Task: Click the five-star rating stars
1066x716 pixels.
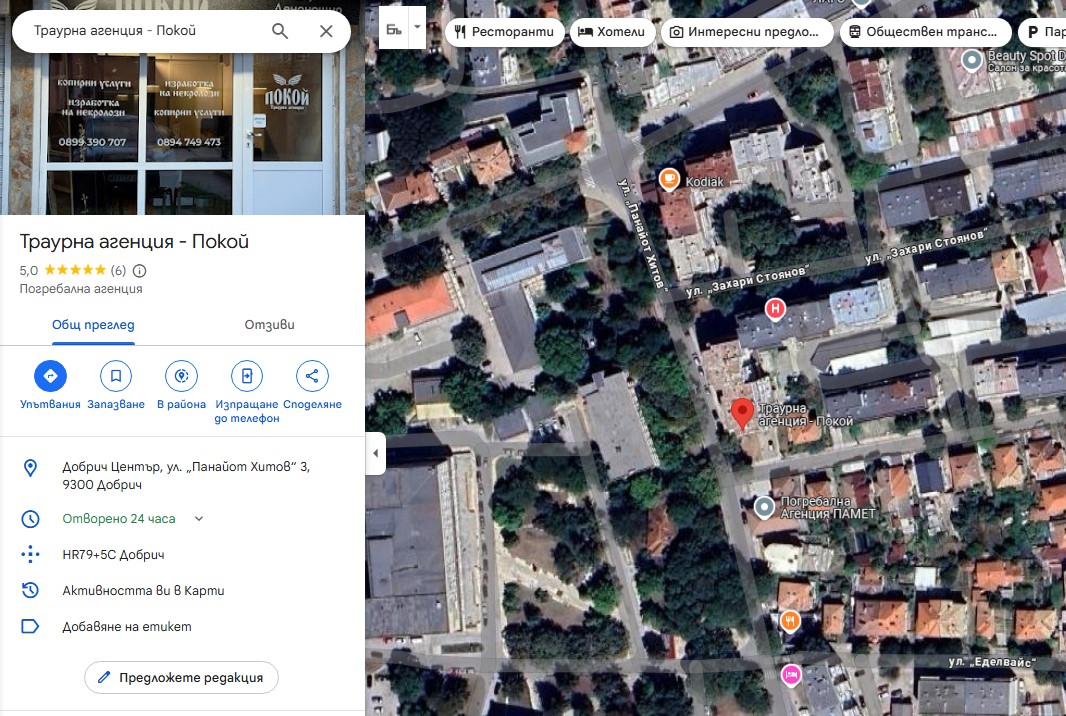Action: 75,270
